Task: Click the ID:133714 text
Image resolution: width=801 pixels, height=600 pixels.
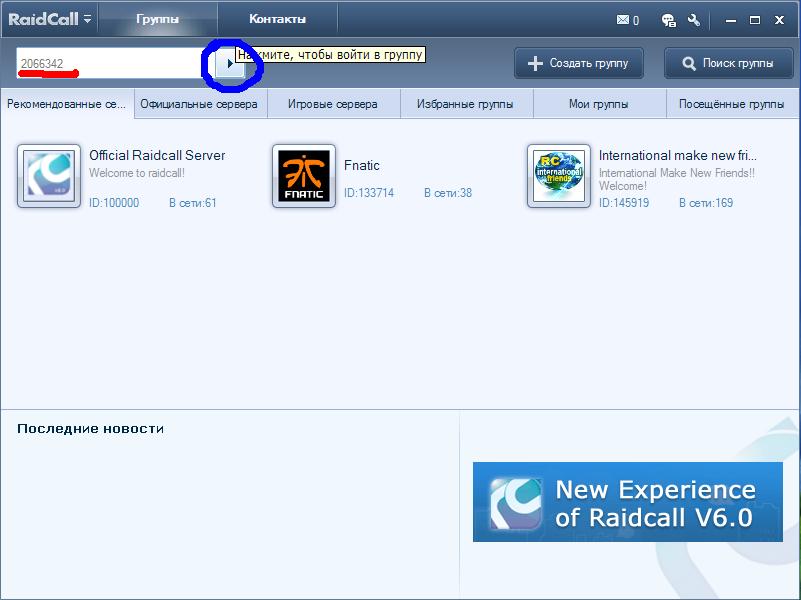Action: pos(369,193)
